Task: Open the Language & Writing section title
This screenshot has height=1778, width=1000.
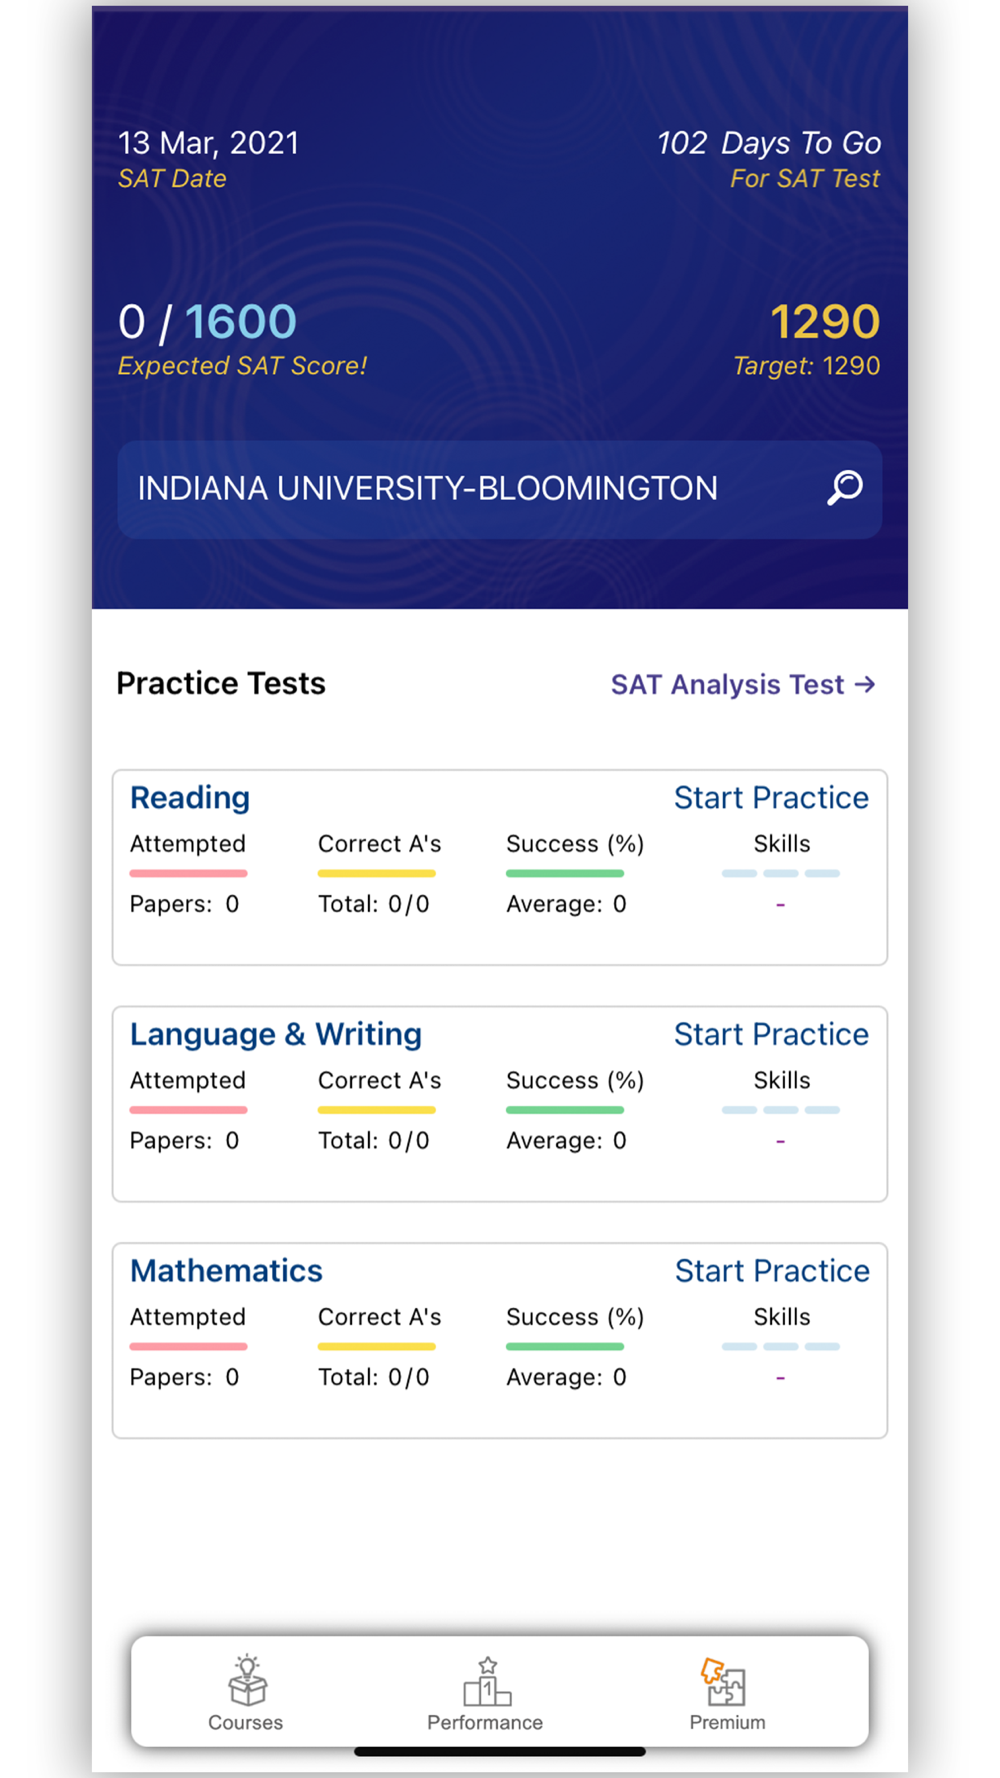Action: [276, 1034]
